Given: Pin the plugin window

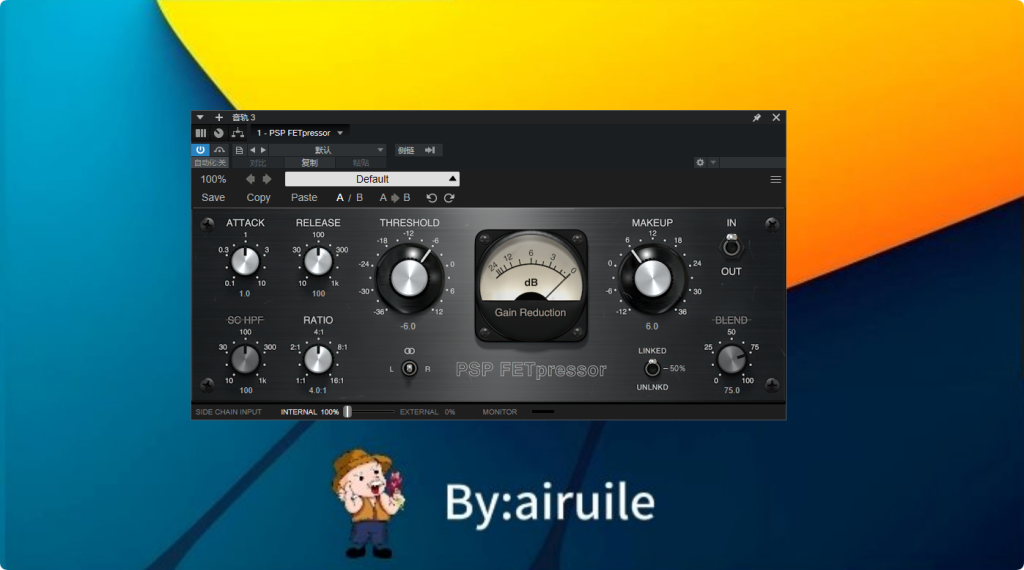Looking at the screenshot, I should tap(756, 118).
